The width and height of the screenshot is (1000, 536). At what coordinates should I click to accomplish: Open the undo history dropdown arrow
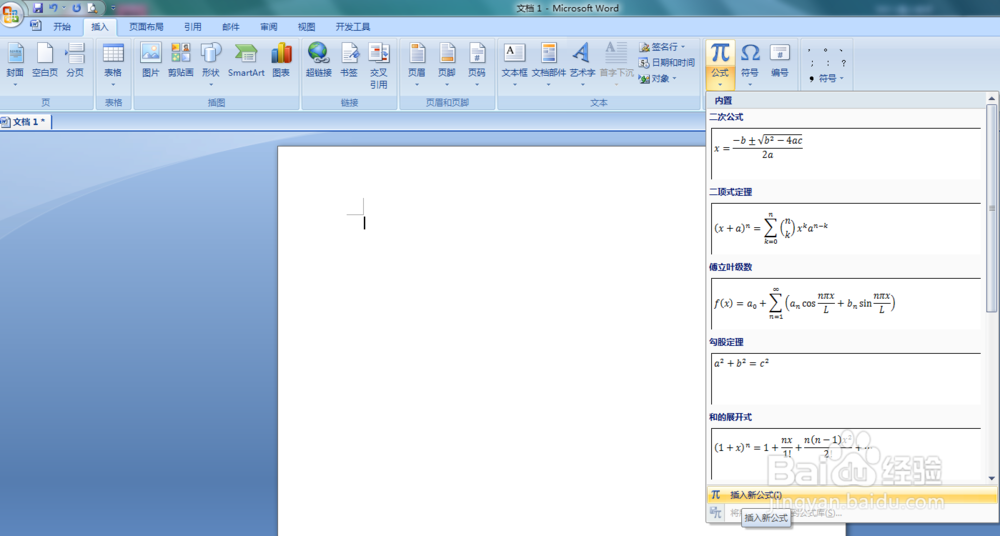click(64, 8)
